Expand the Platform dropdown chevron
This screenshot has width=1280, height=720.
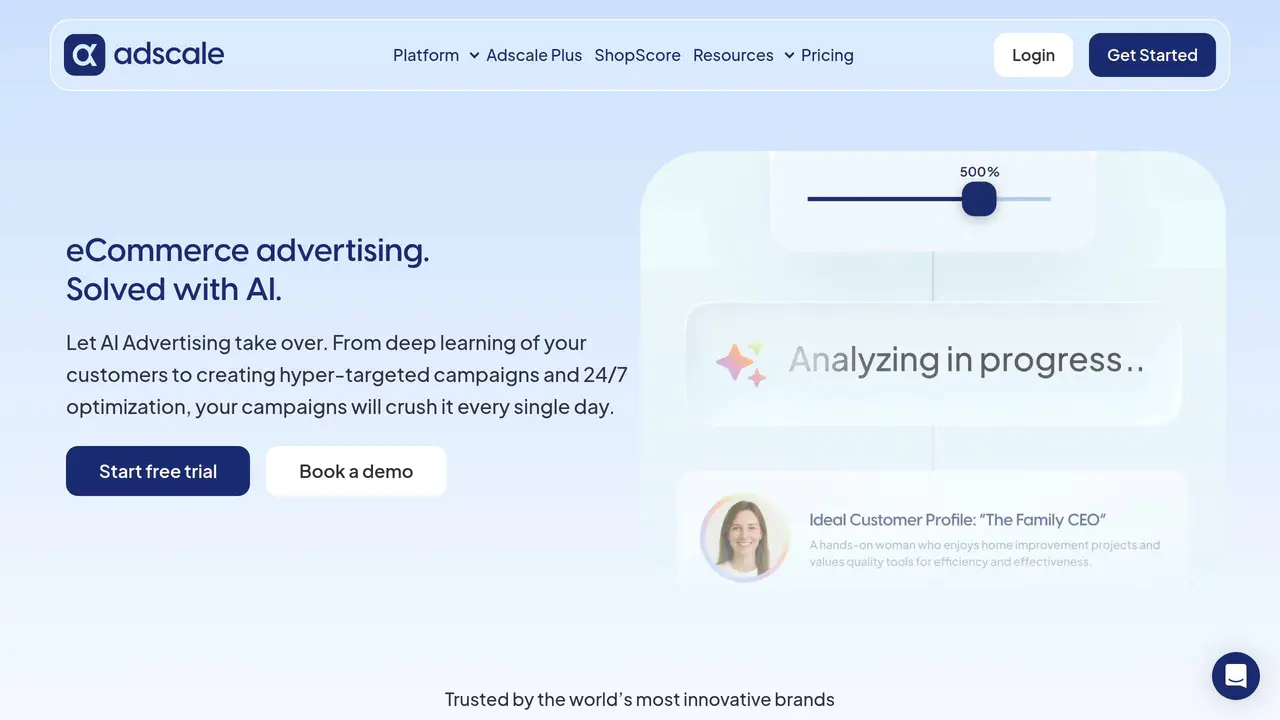[474, 56]
